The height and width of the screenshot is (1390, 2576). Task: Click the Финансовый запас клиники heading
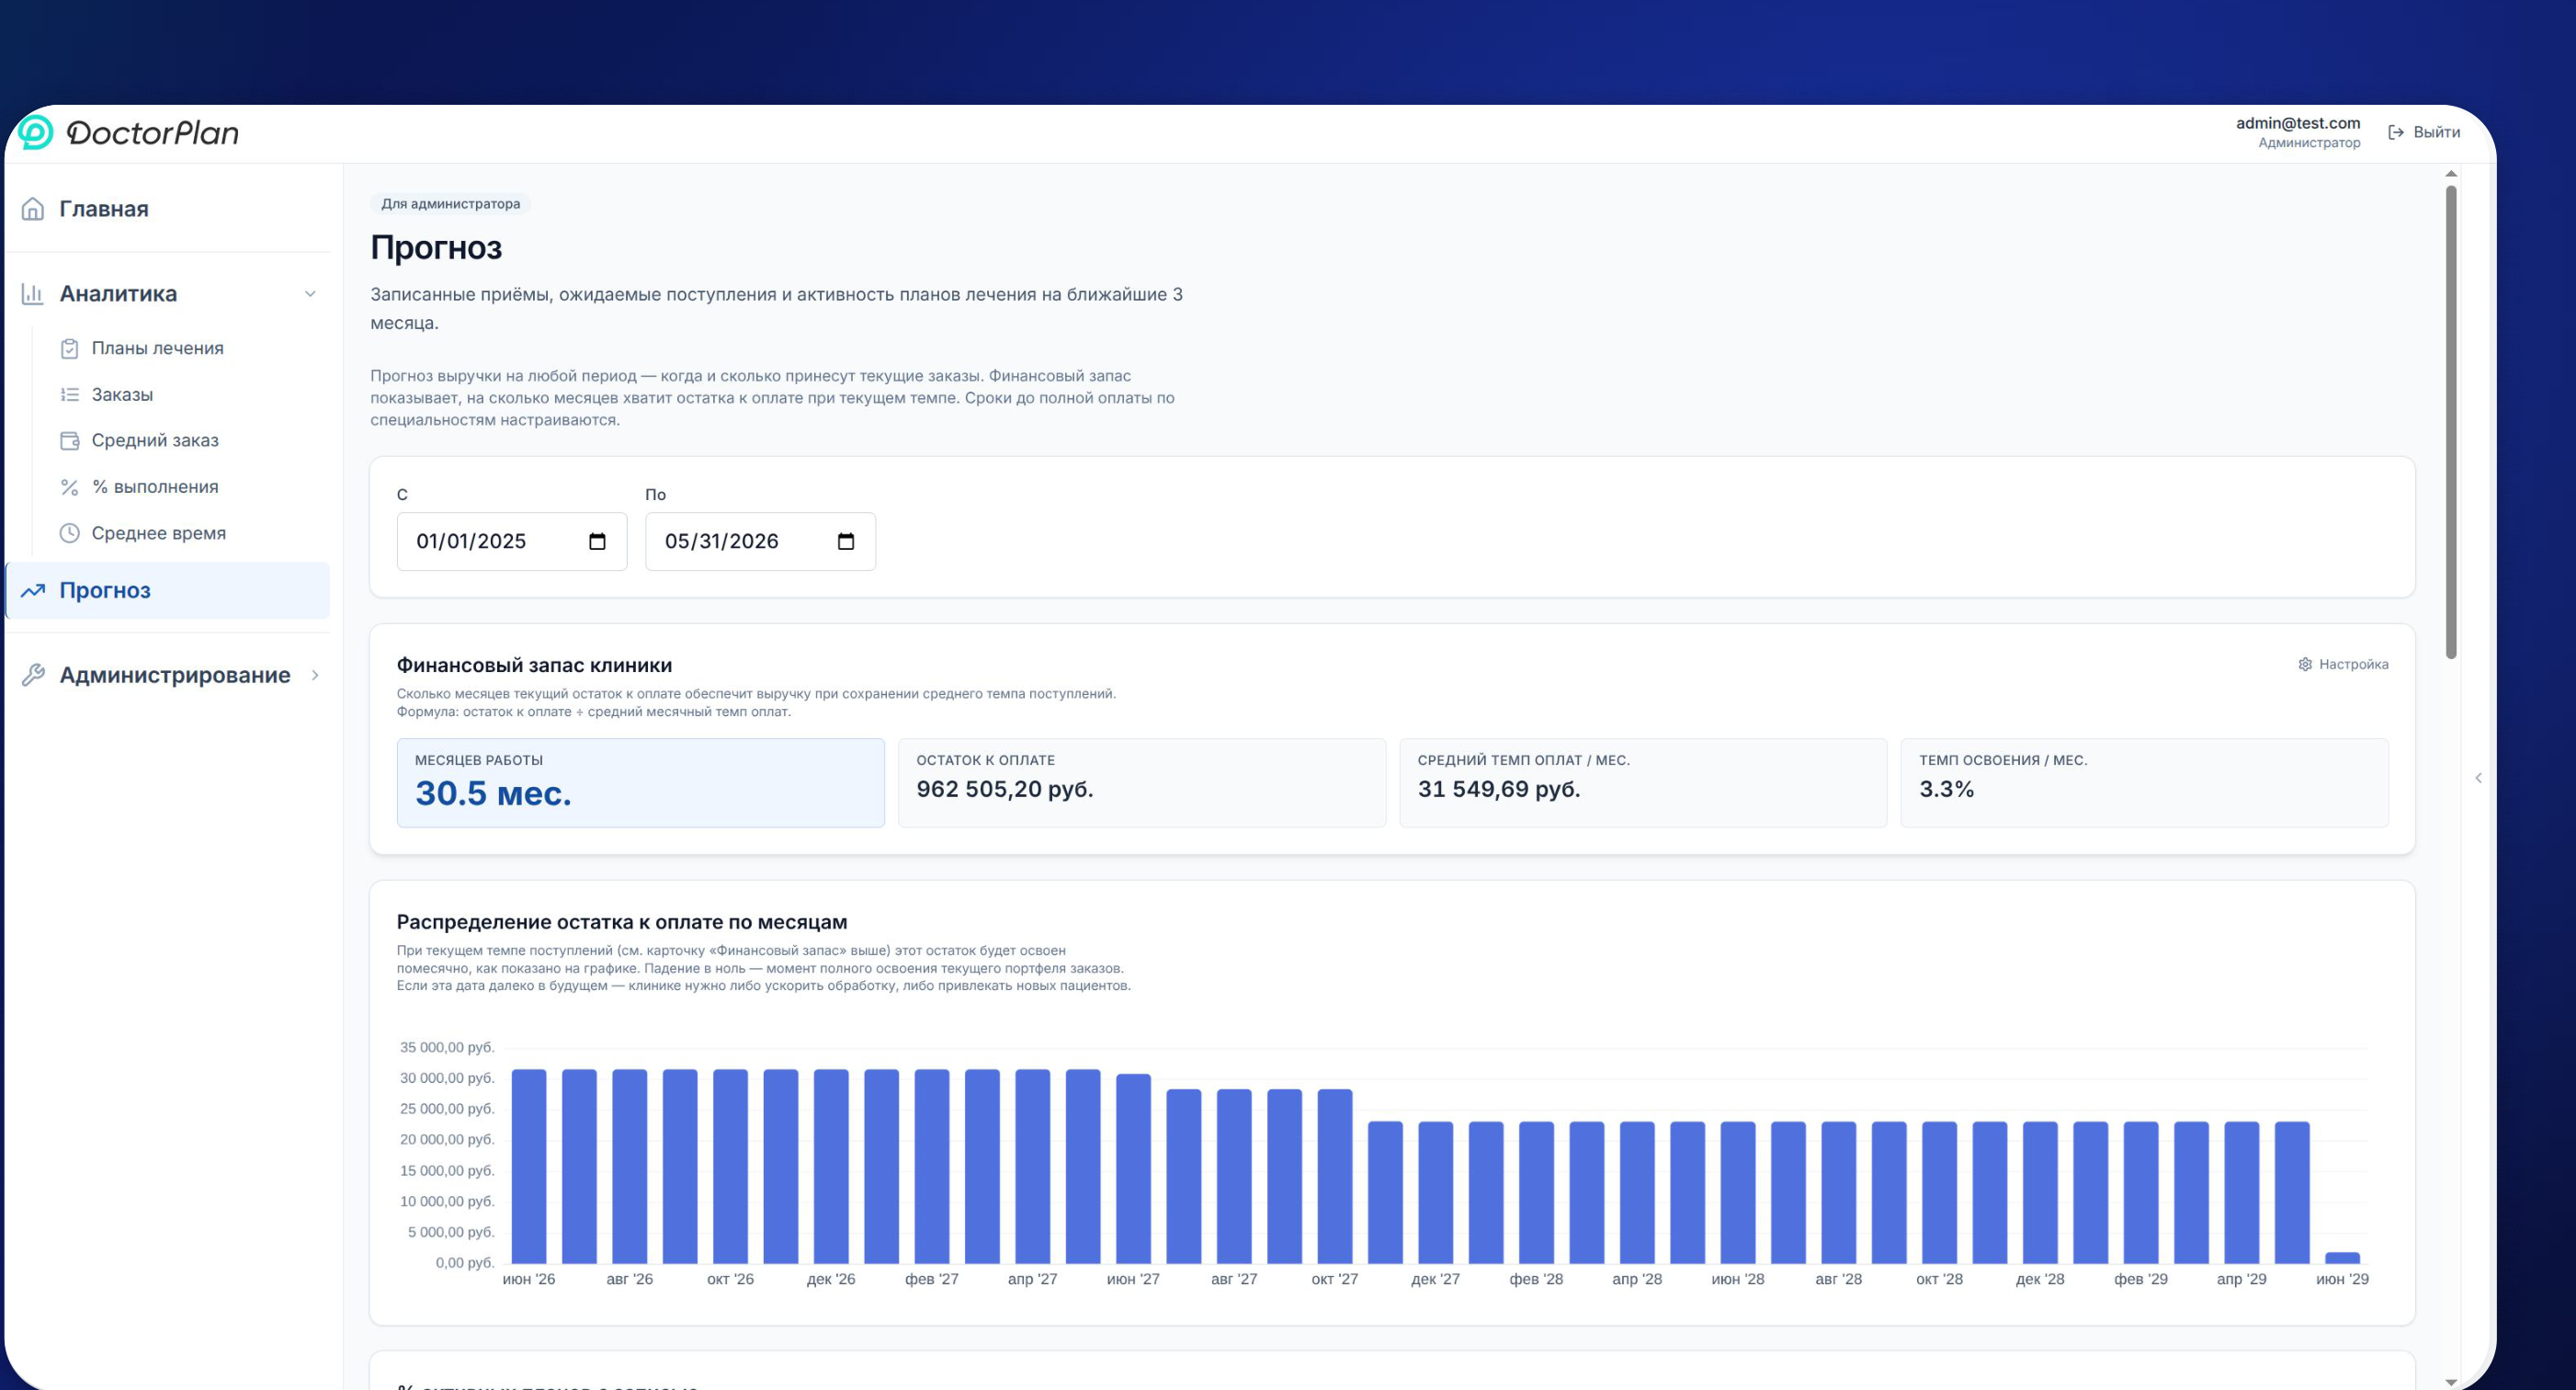click(534, 665)
